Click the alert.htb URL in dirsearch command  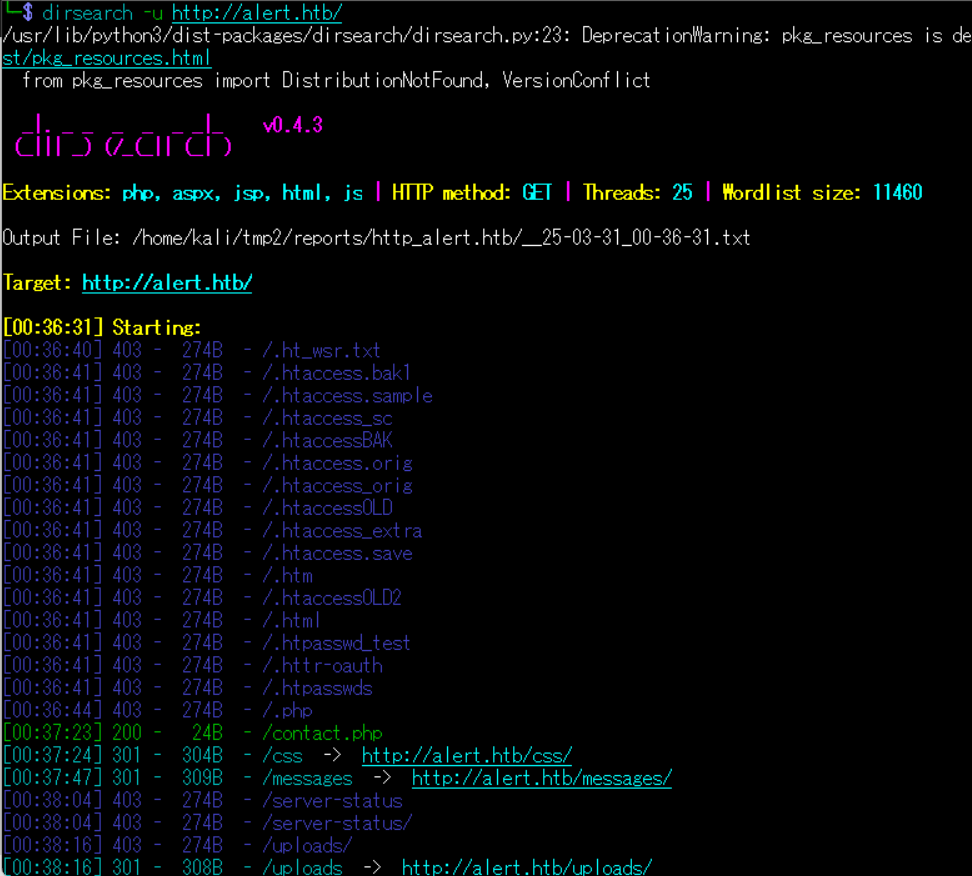pos(257,13)
